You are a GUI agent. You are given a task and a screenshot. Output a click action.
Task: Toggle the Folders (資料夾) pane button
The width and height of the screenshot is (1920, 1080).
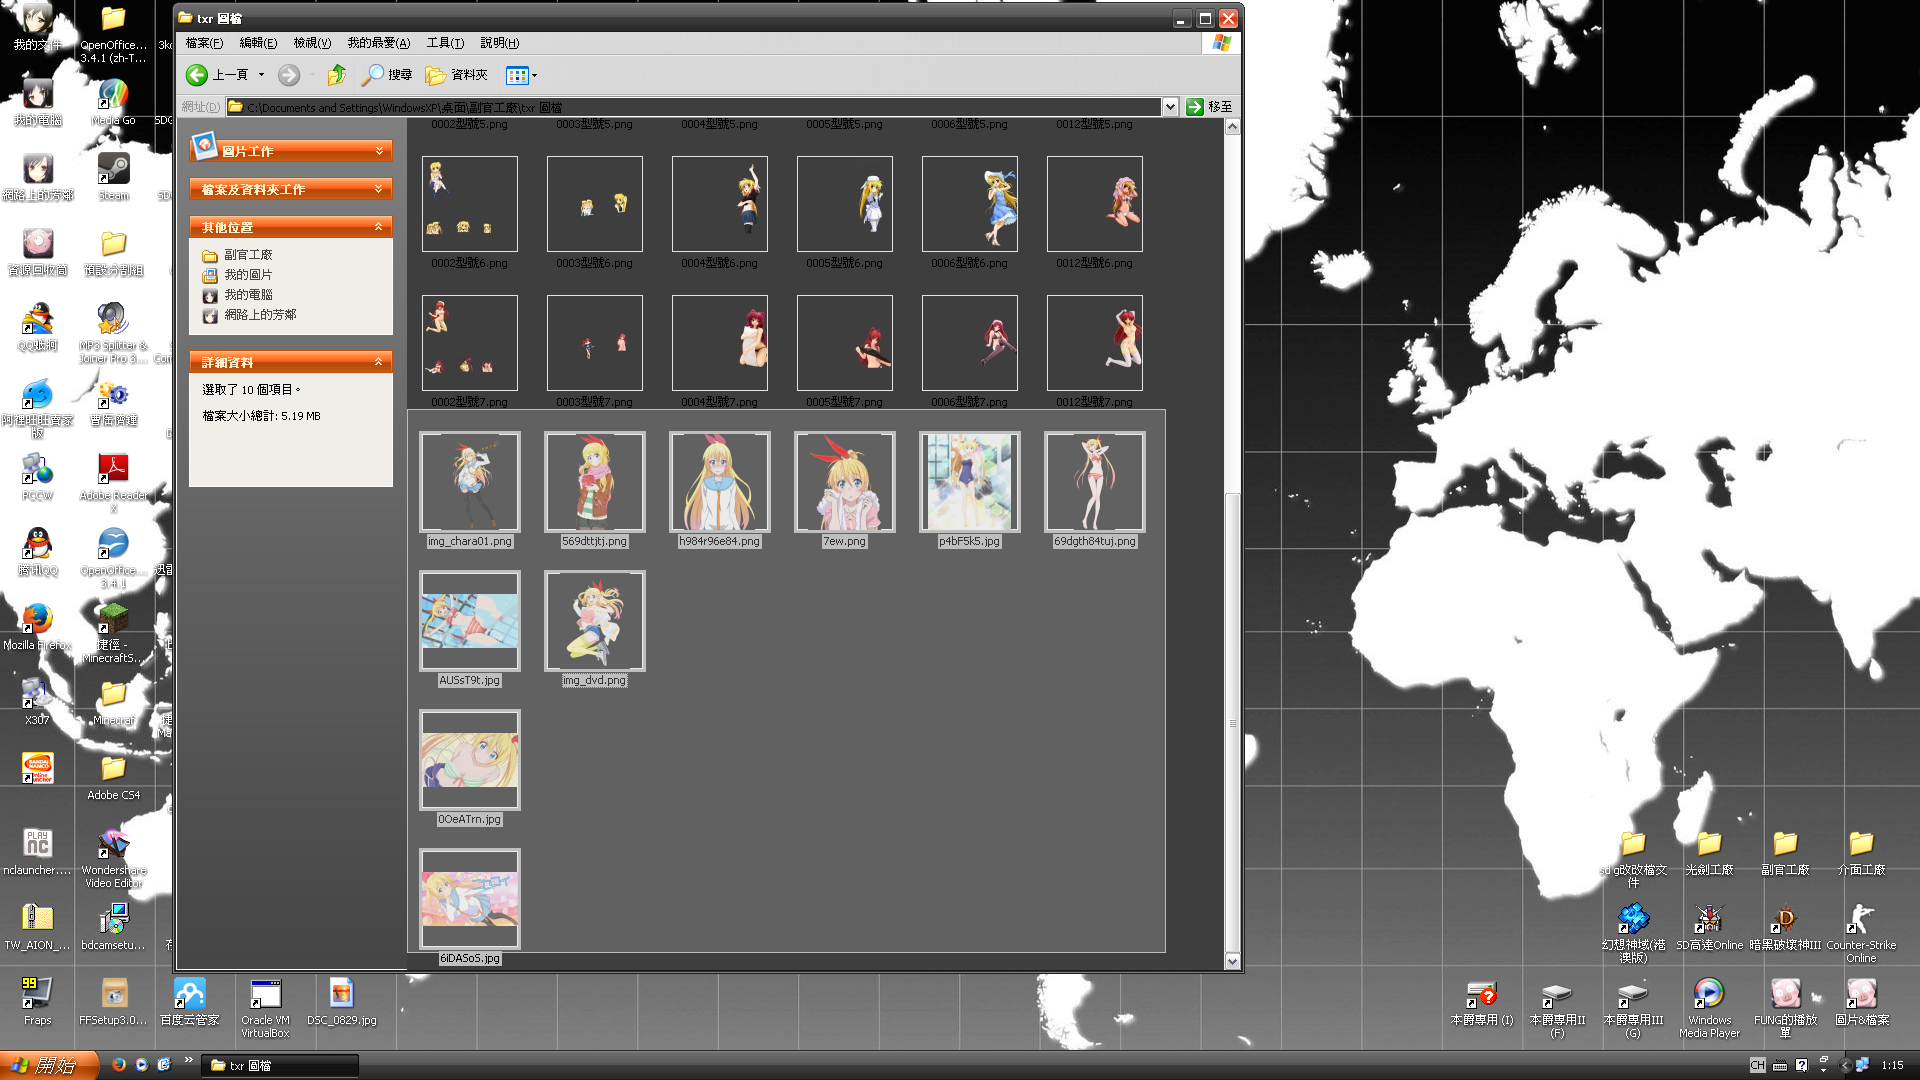(457, 75)
